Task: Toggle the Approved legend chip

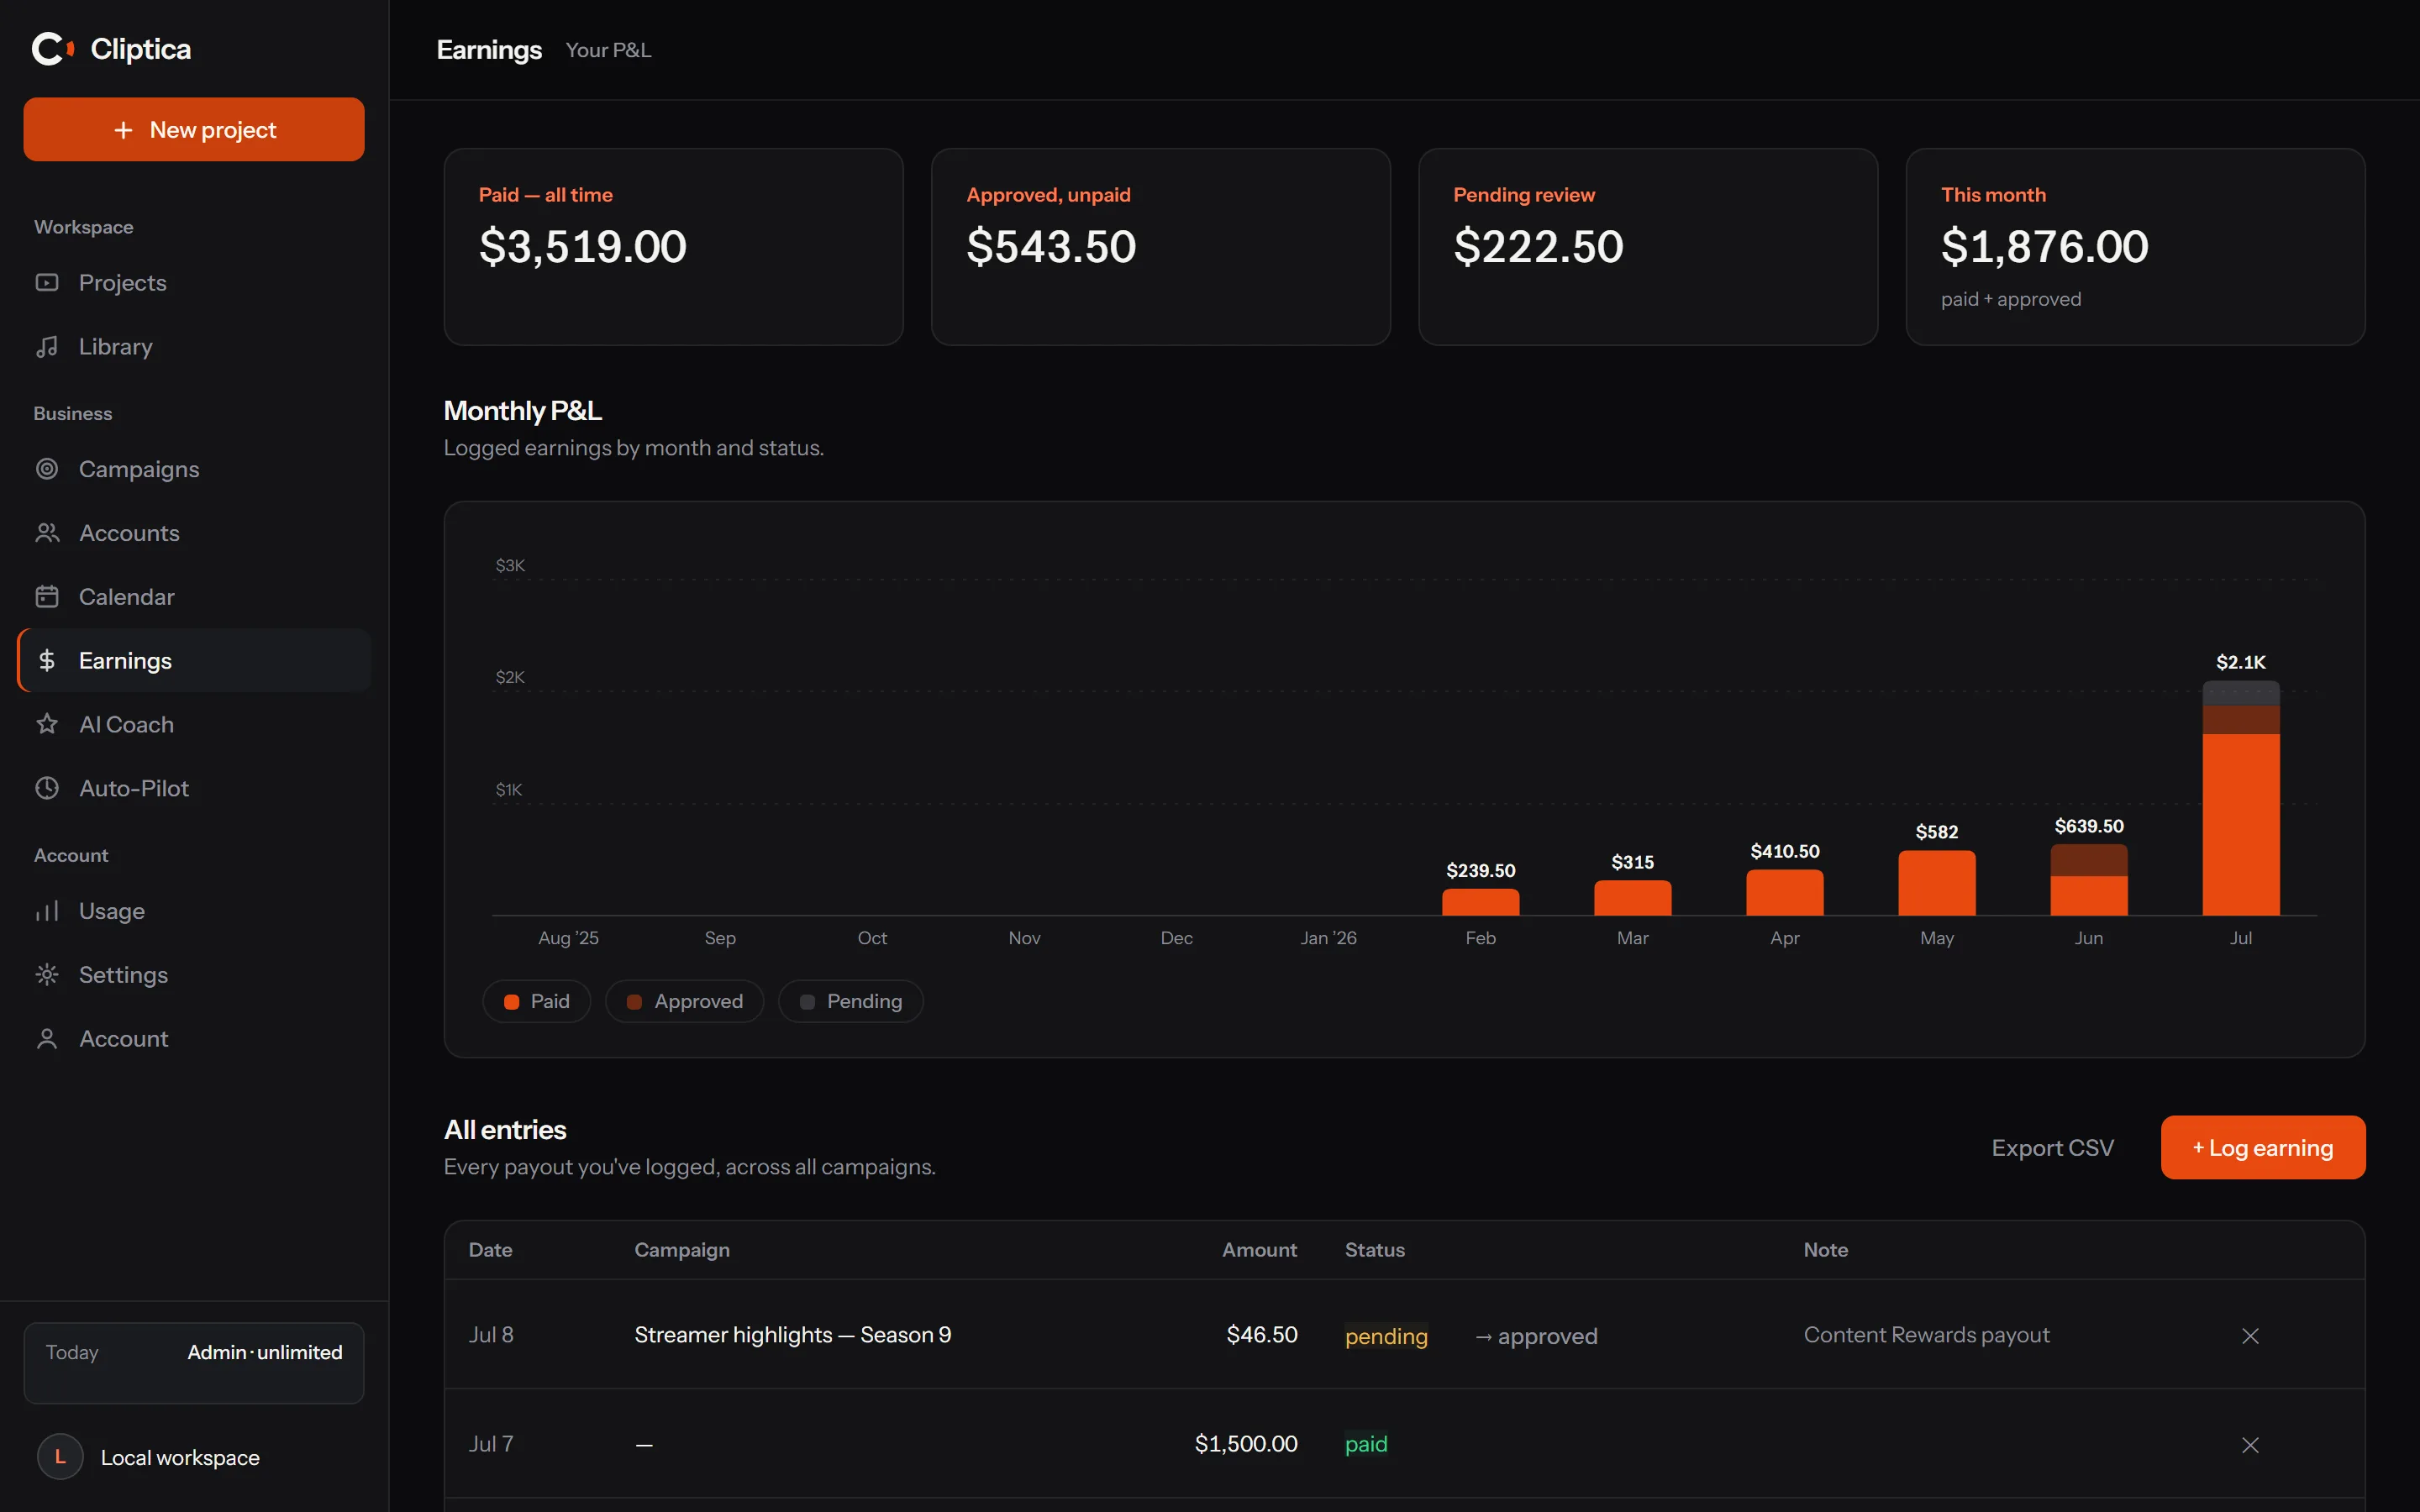Action: point(685,1001)
